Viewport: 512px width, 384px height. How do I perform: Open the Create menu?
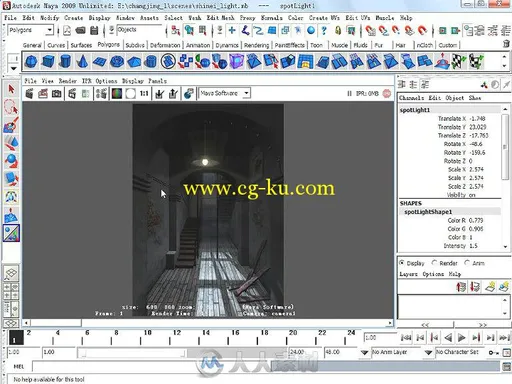[73, 18]
